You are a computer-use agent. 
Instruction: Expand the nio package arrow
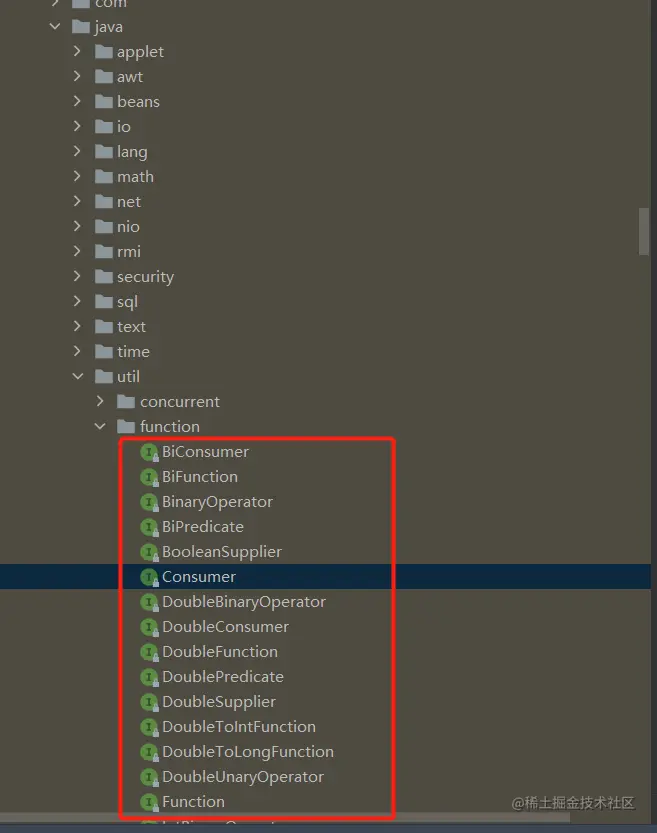click(77, 226)
